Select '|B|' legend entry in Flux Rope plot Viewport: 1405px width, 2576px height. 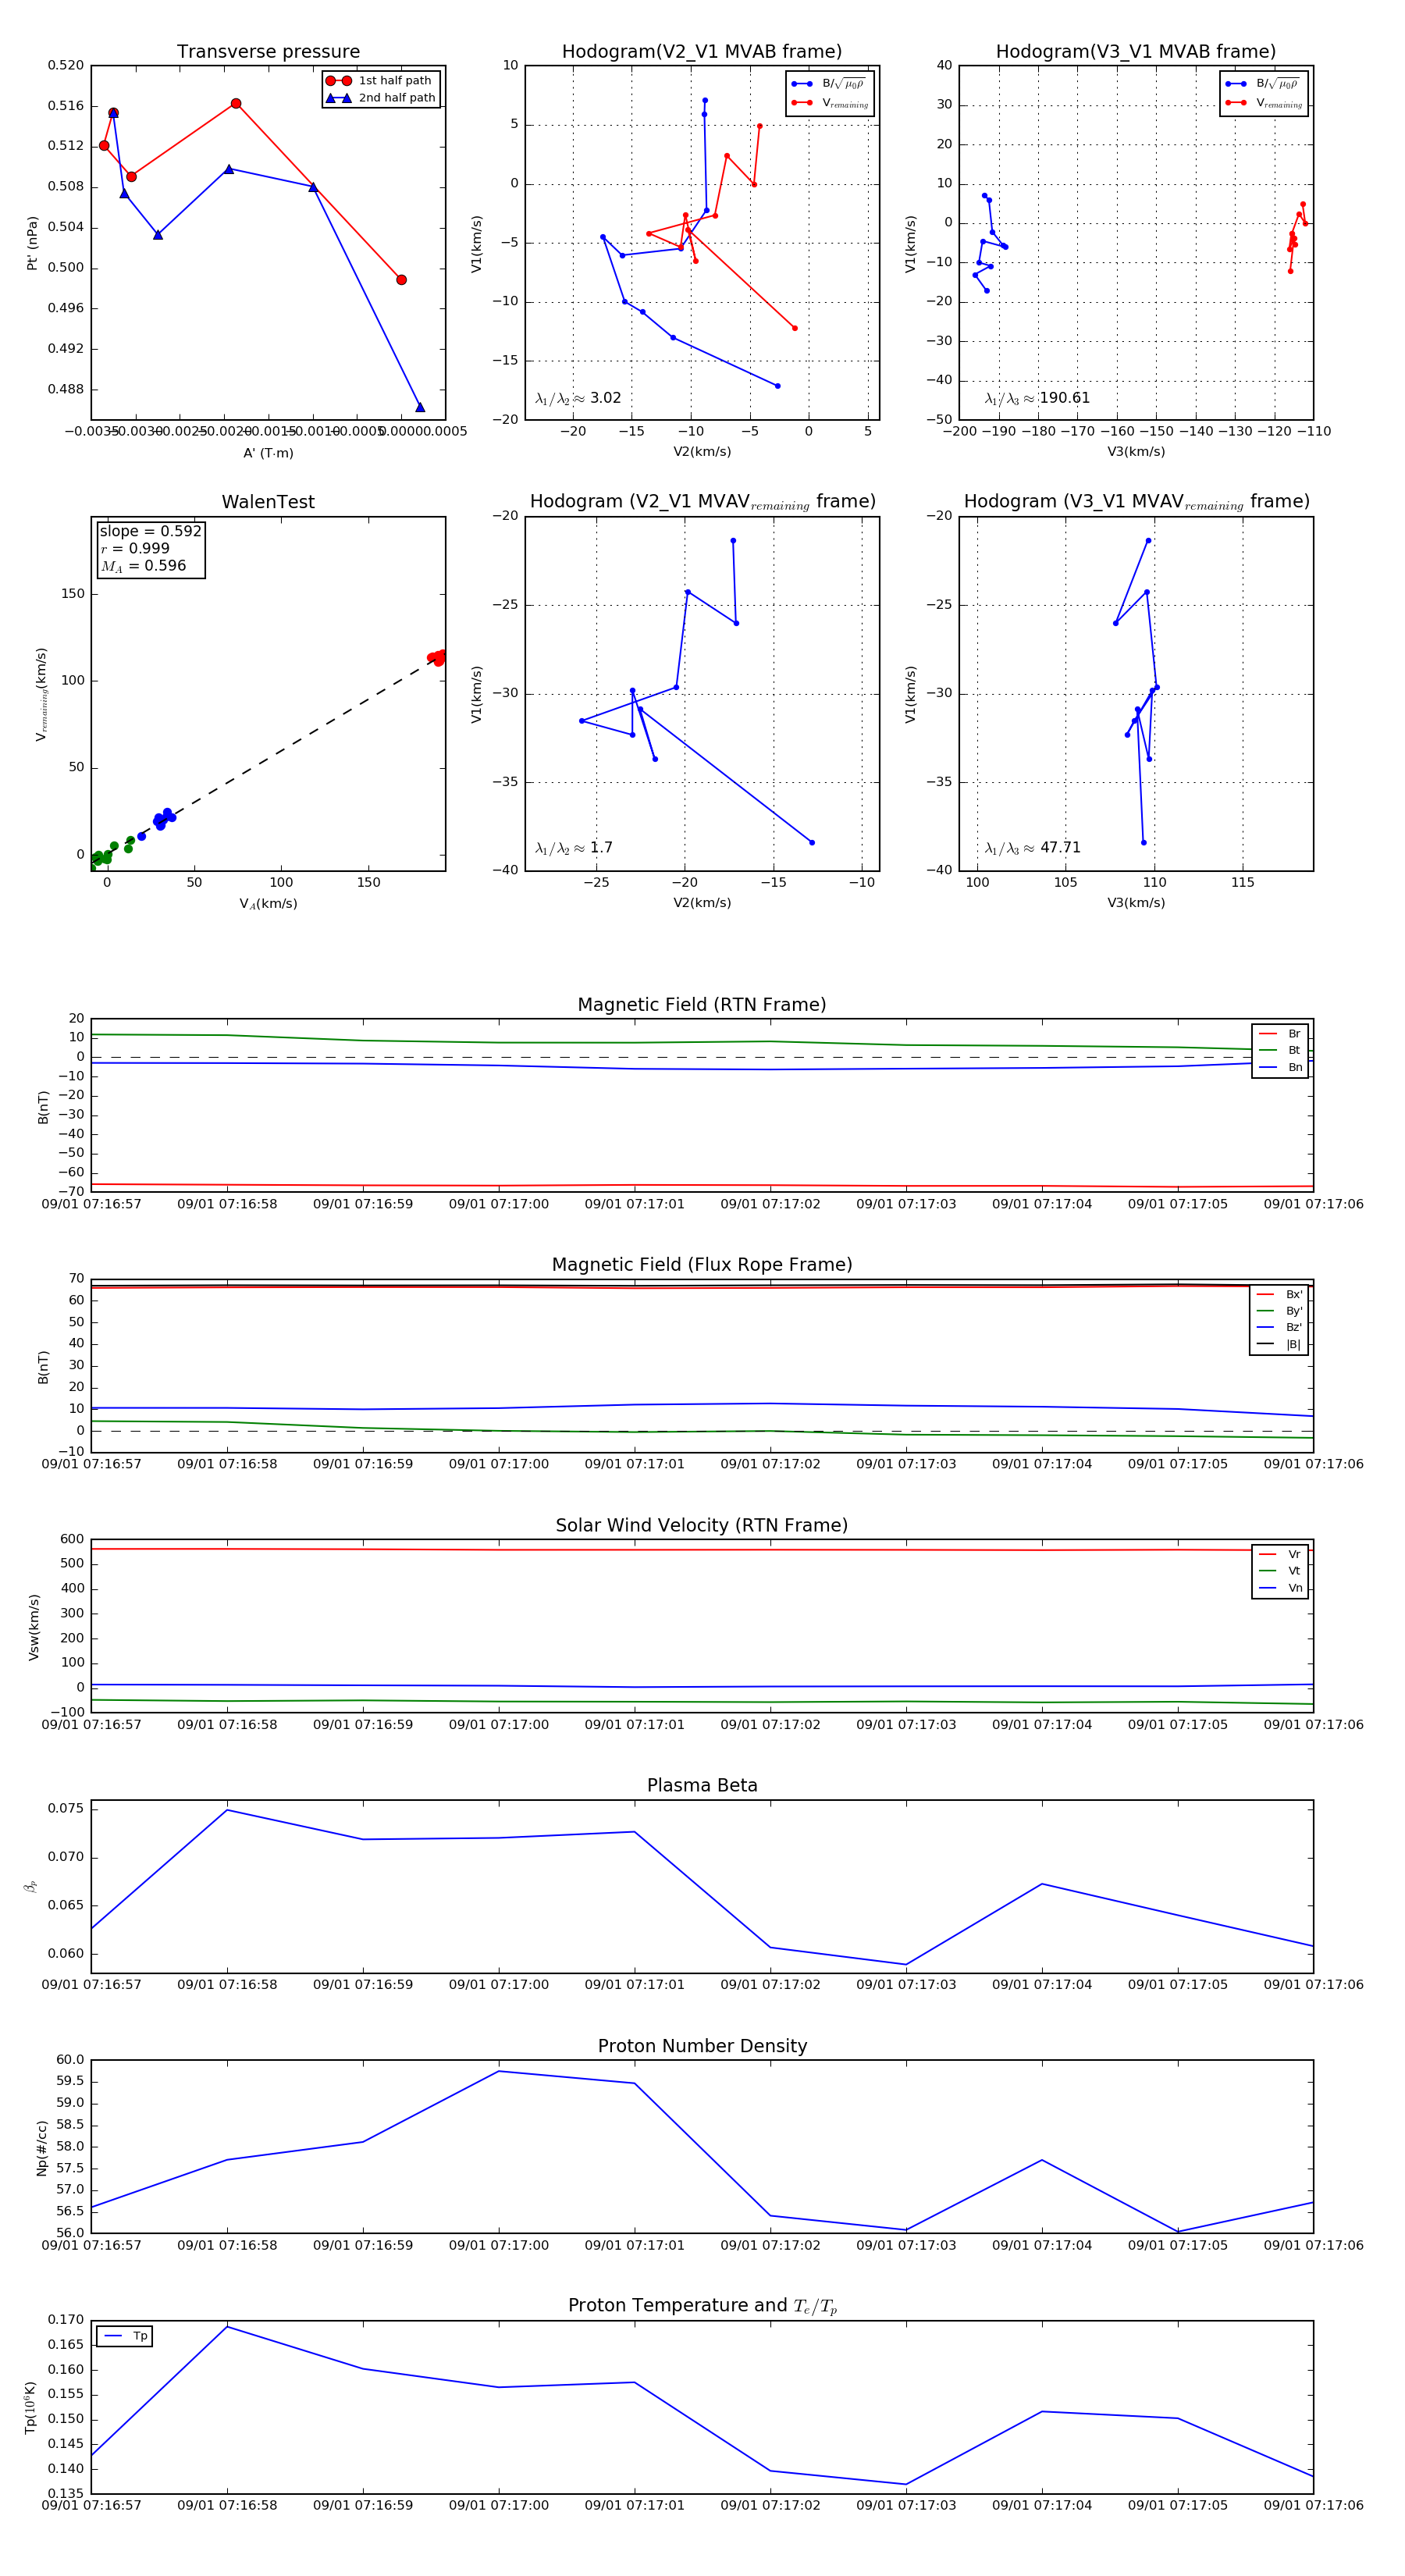pos(1279,1344)
